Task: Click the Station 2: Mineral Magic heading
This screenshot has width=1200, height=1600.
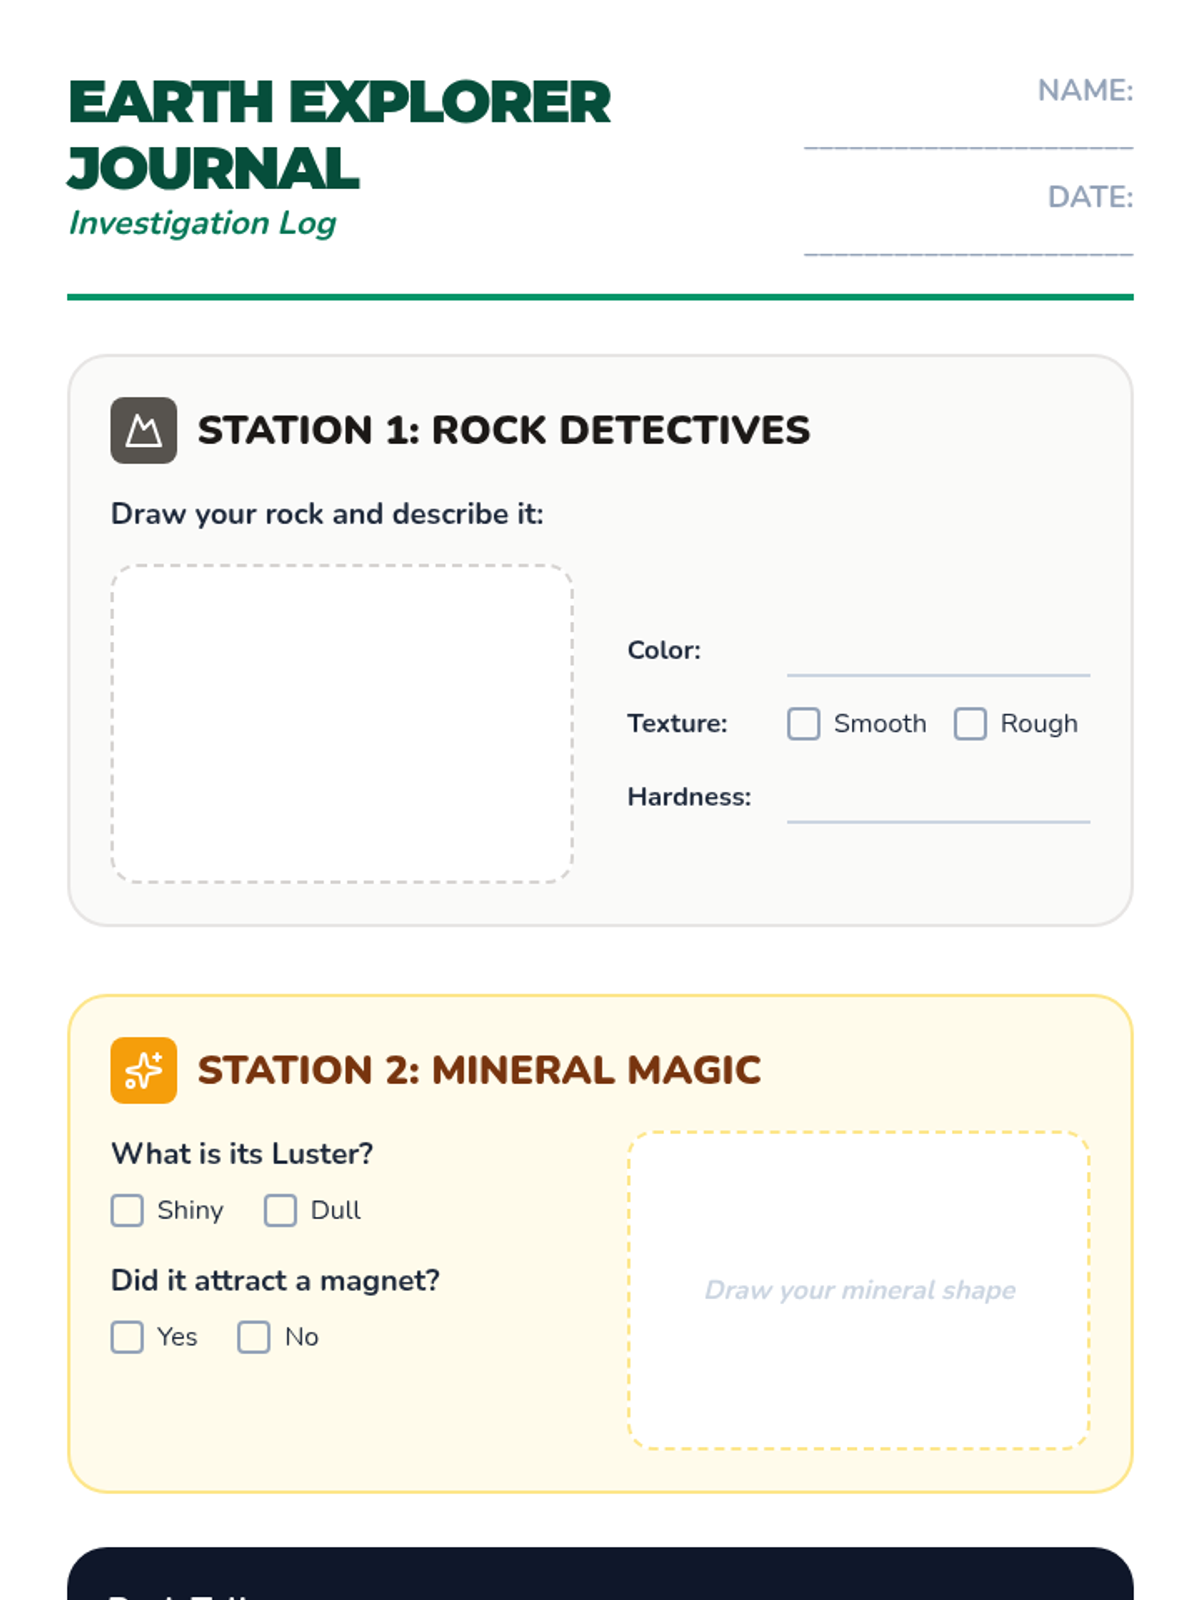Action: click(x=479, y=1070)
